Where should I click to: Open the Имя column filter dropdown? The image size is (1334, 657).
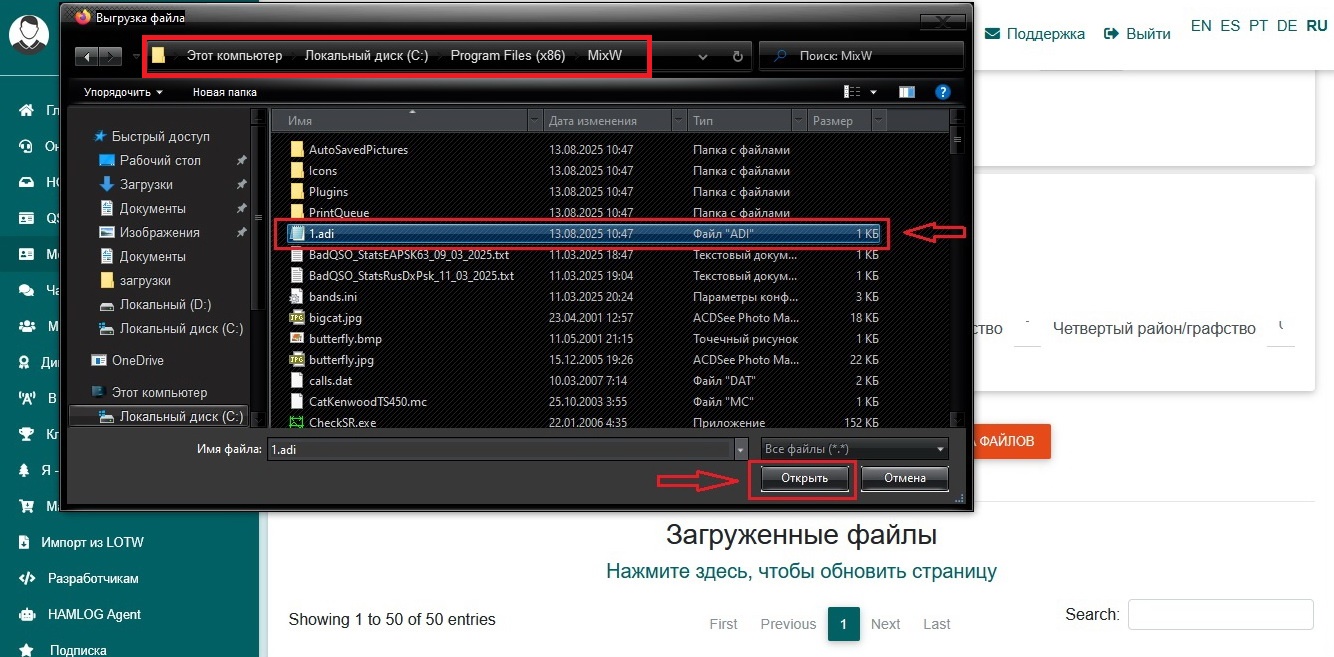(x=534, y=120)
